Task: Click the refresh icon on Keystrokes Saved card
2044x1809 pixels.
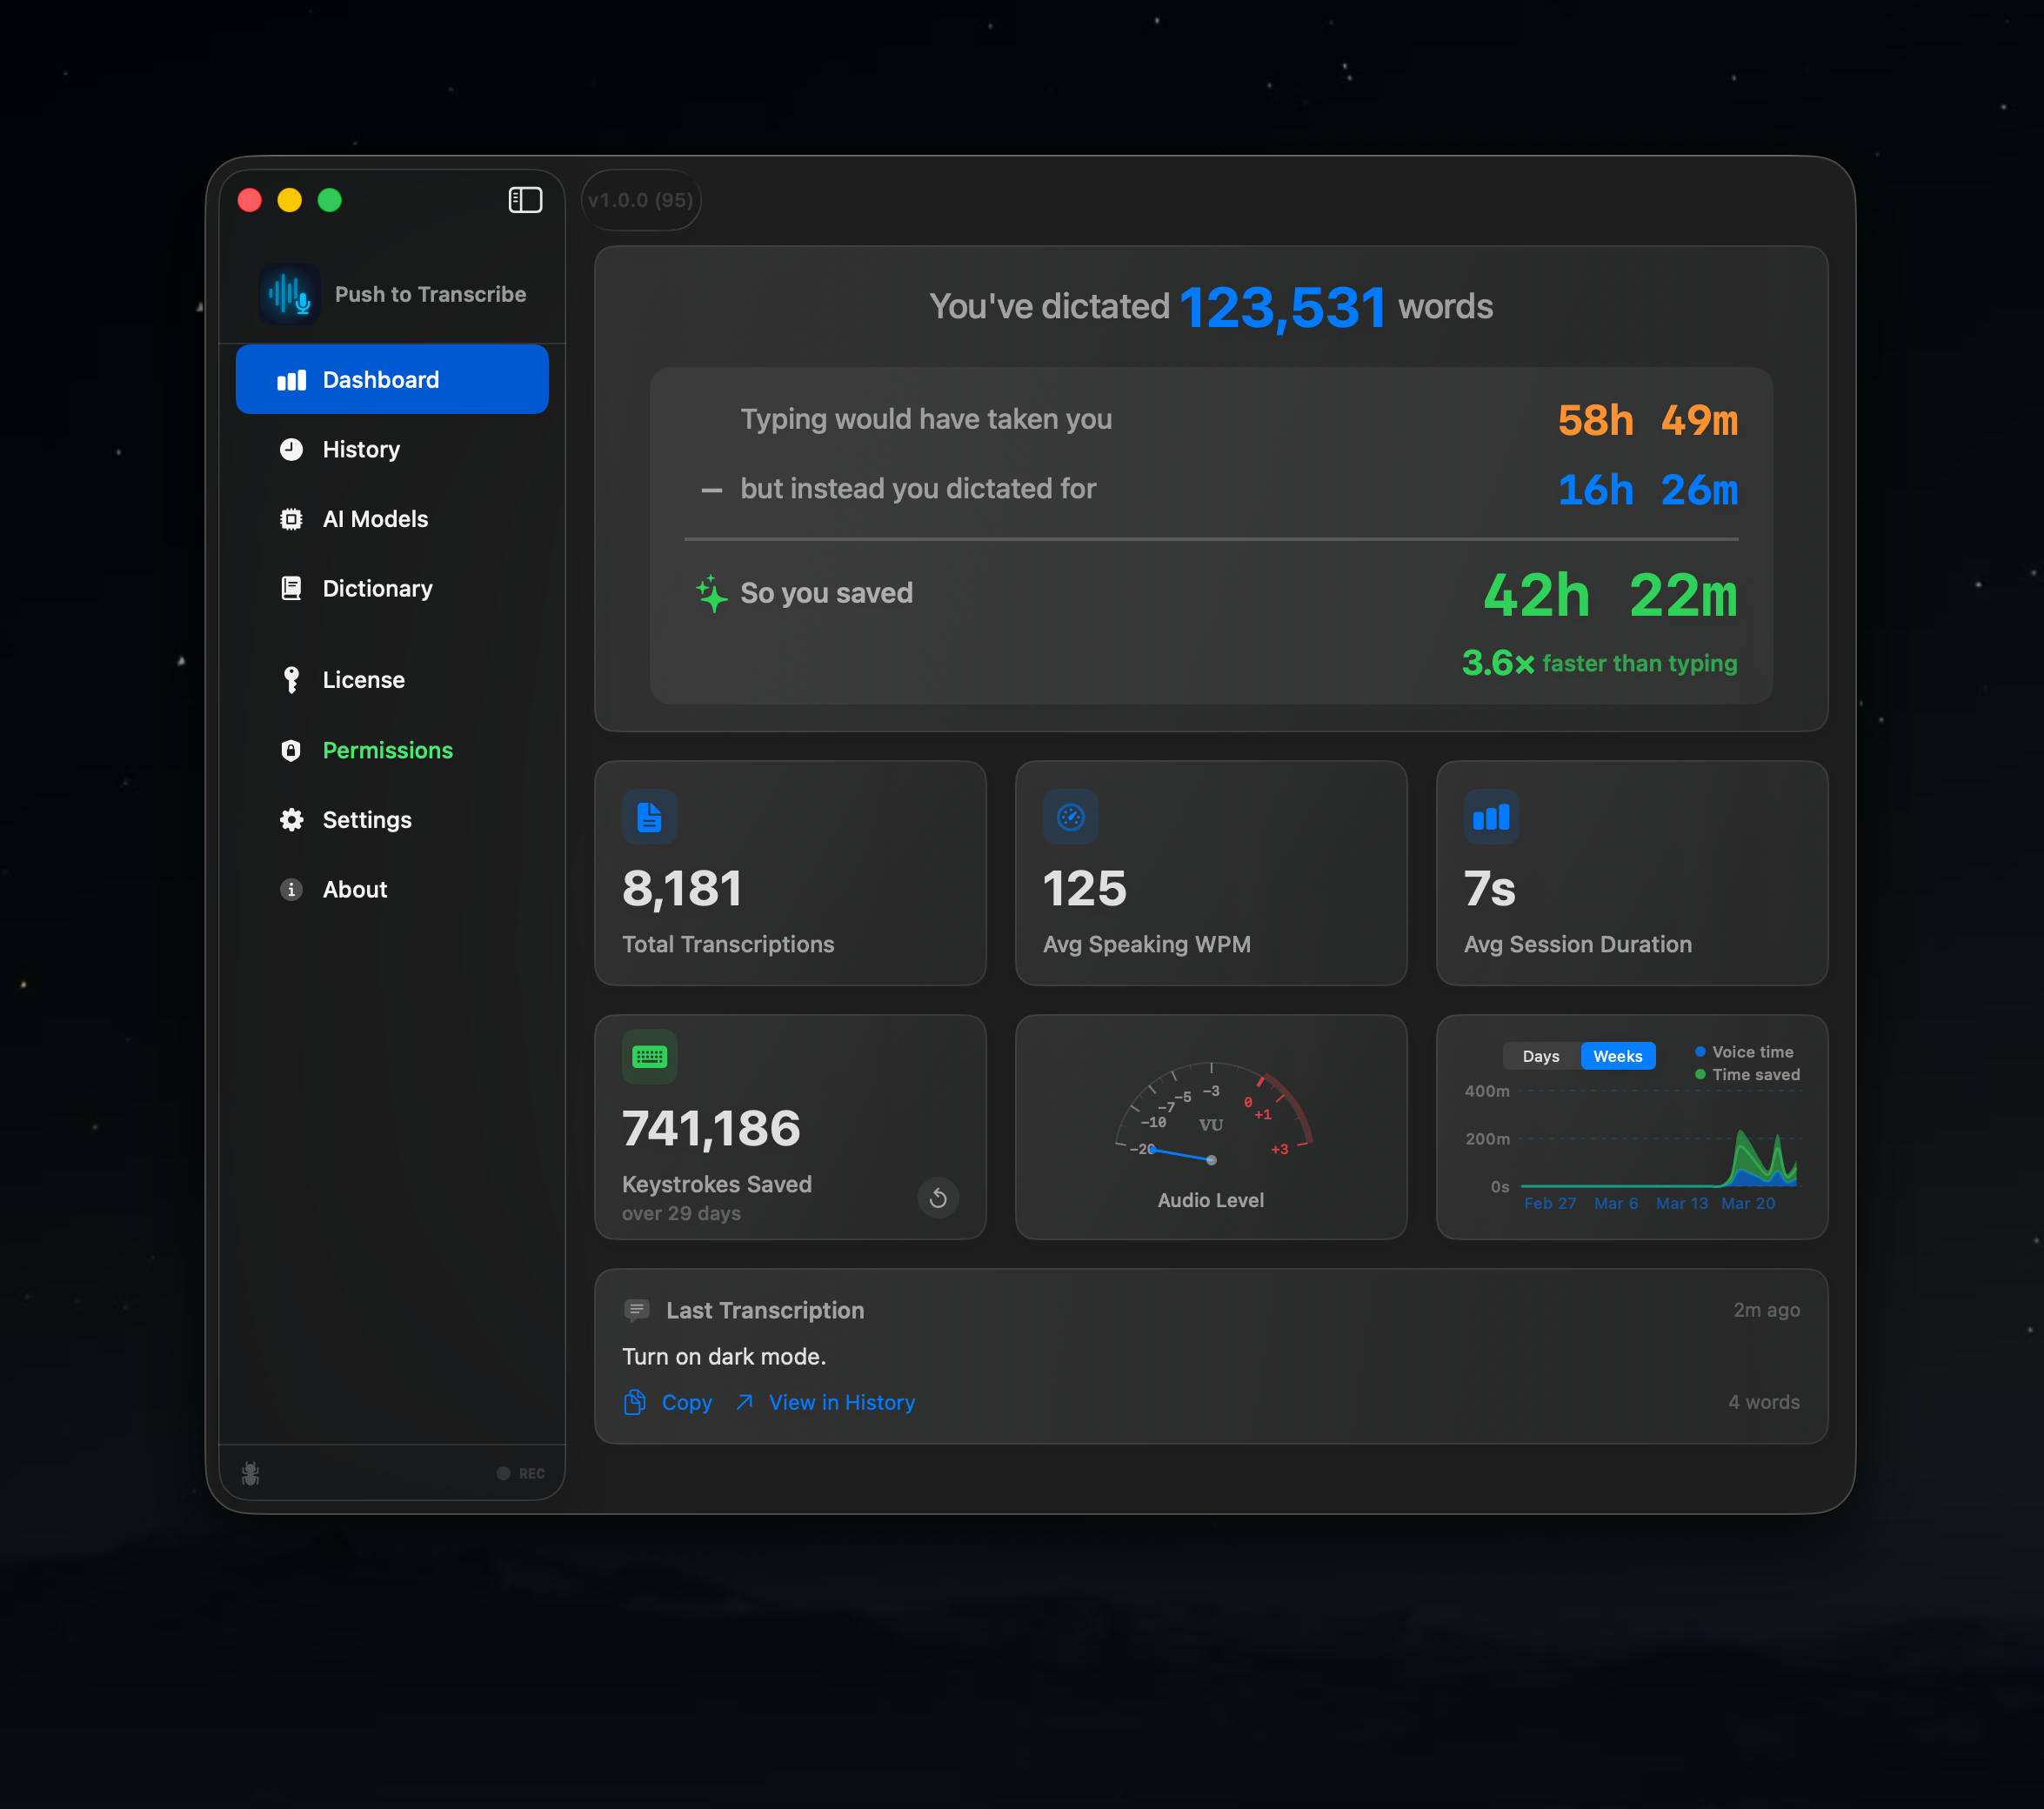Action: [x=938, y=1197]
